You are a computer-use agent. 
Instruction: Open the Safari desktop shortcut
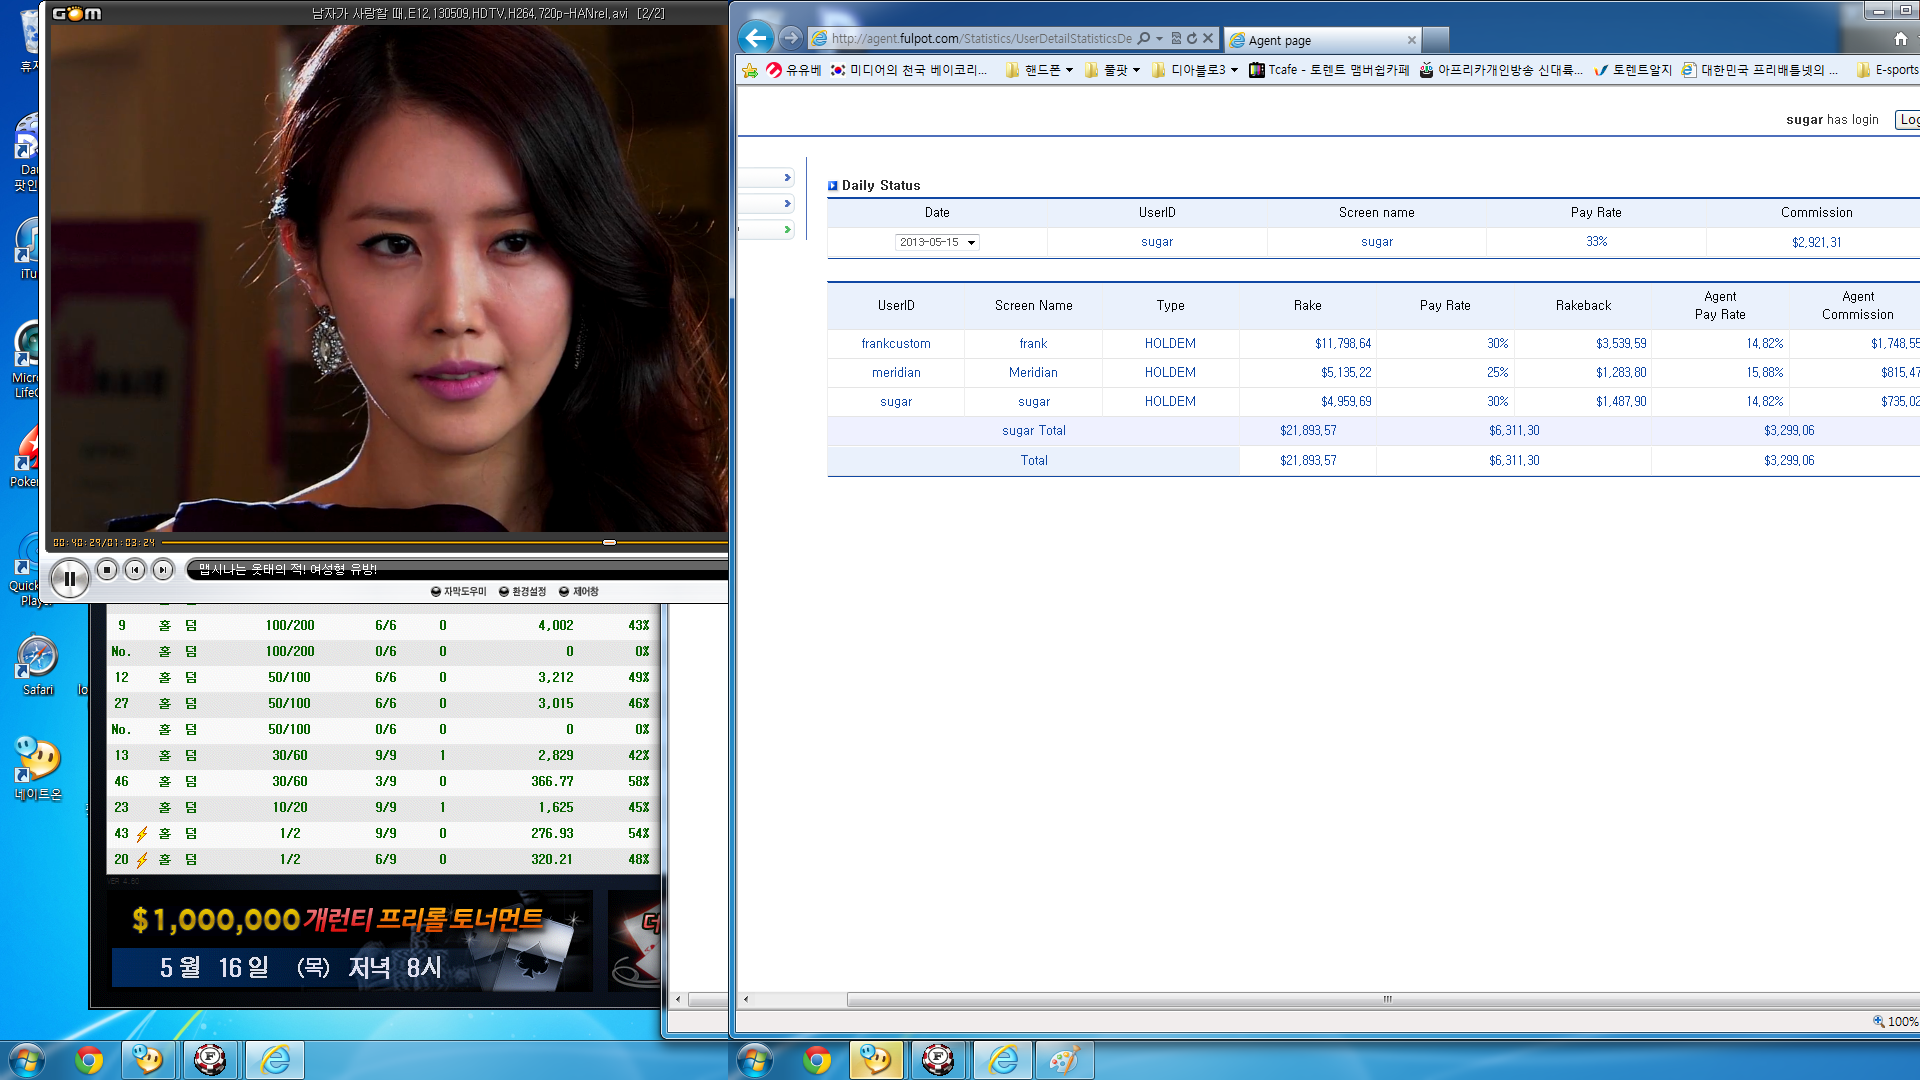[38, 665]
